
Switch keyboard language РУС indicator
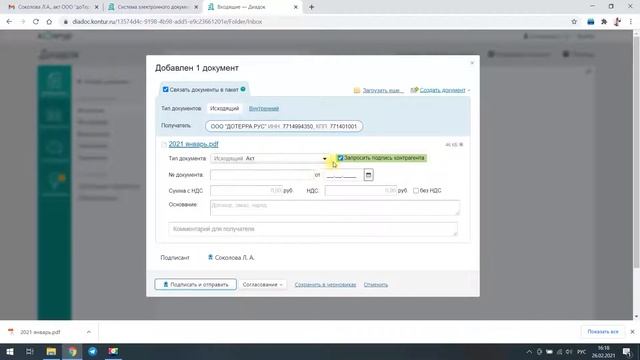582,351
